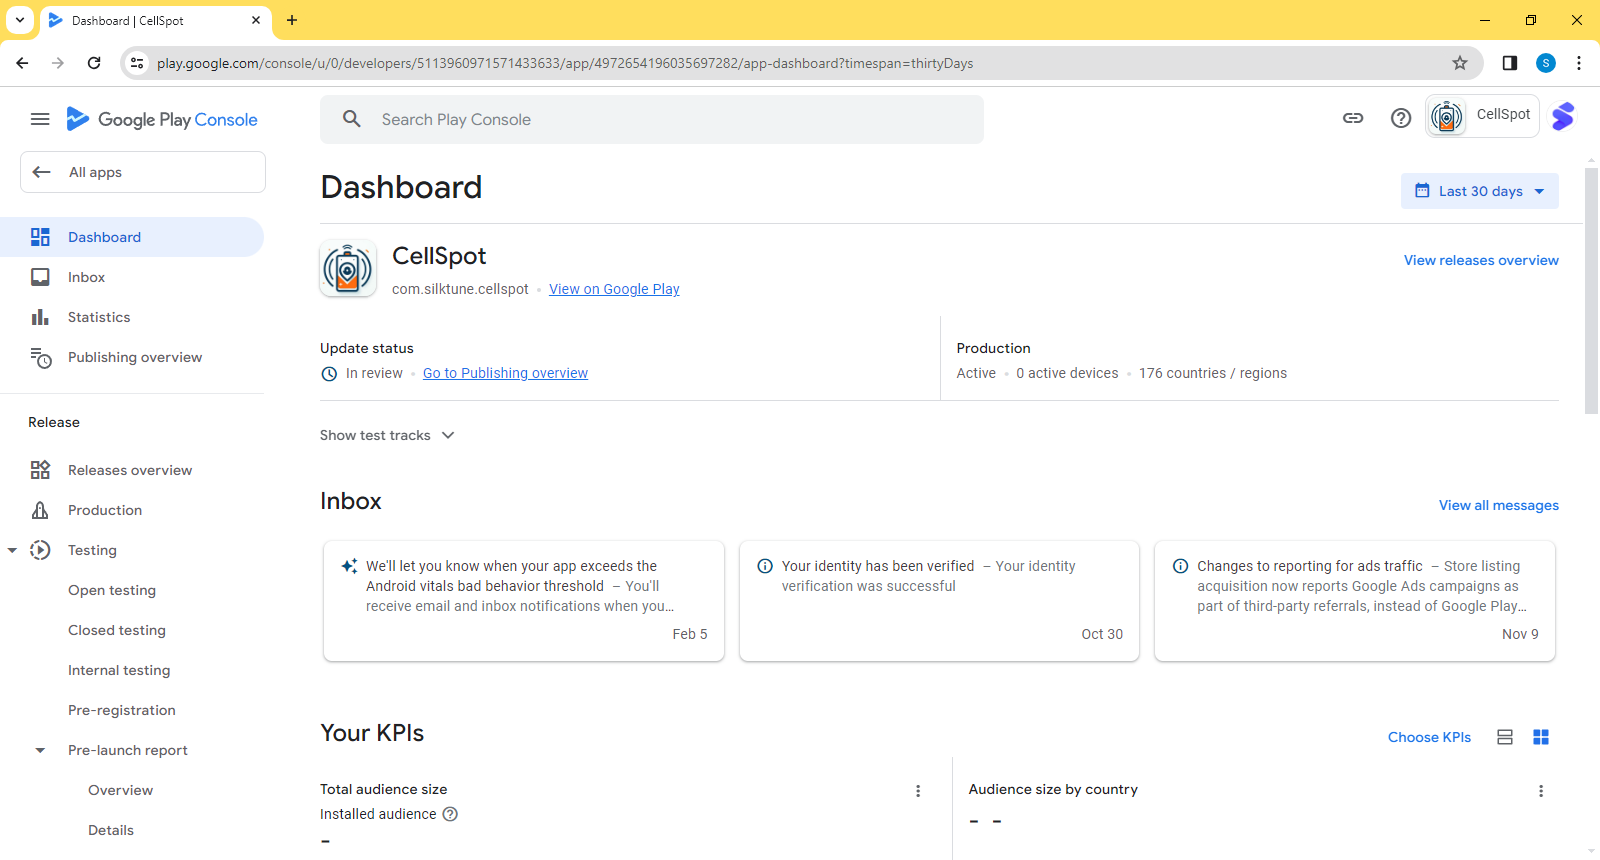The image size is (1600, 860).
Task: Switch KPIs to grid layout view
Action: pyautogui.click(x=1541, y=737)
